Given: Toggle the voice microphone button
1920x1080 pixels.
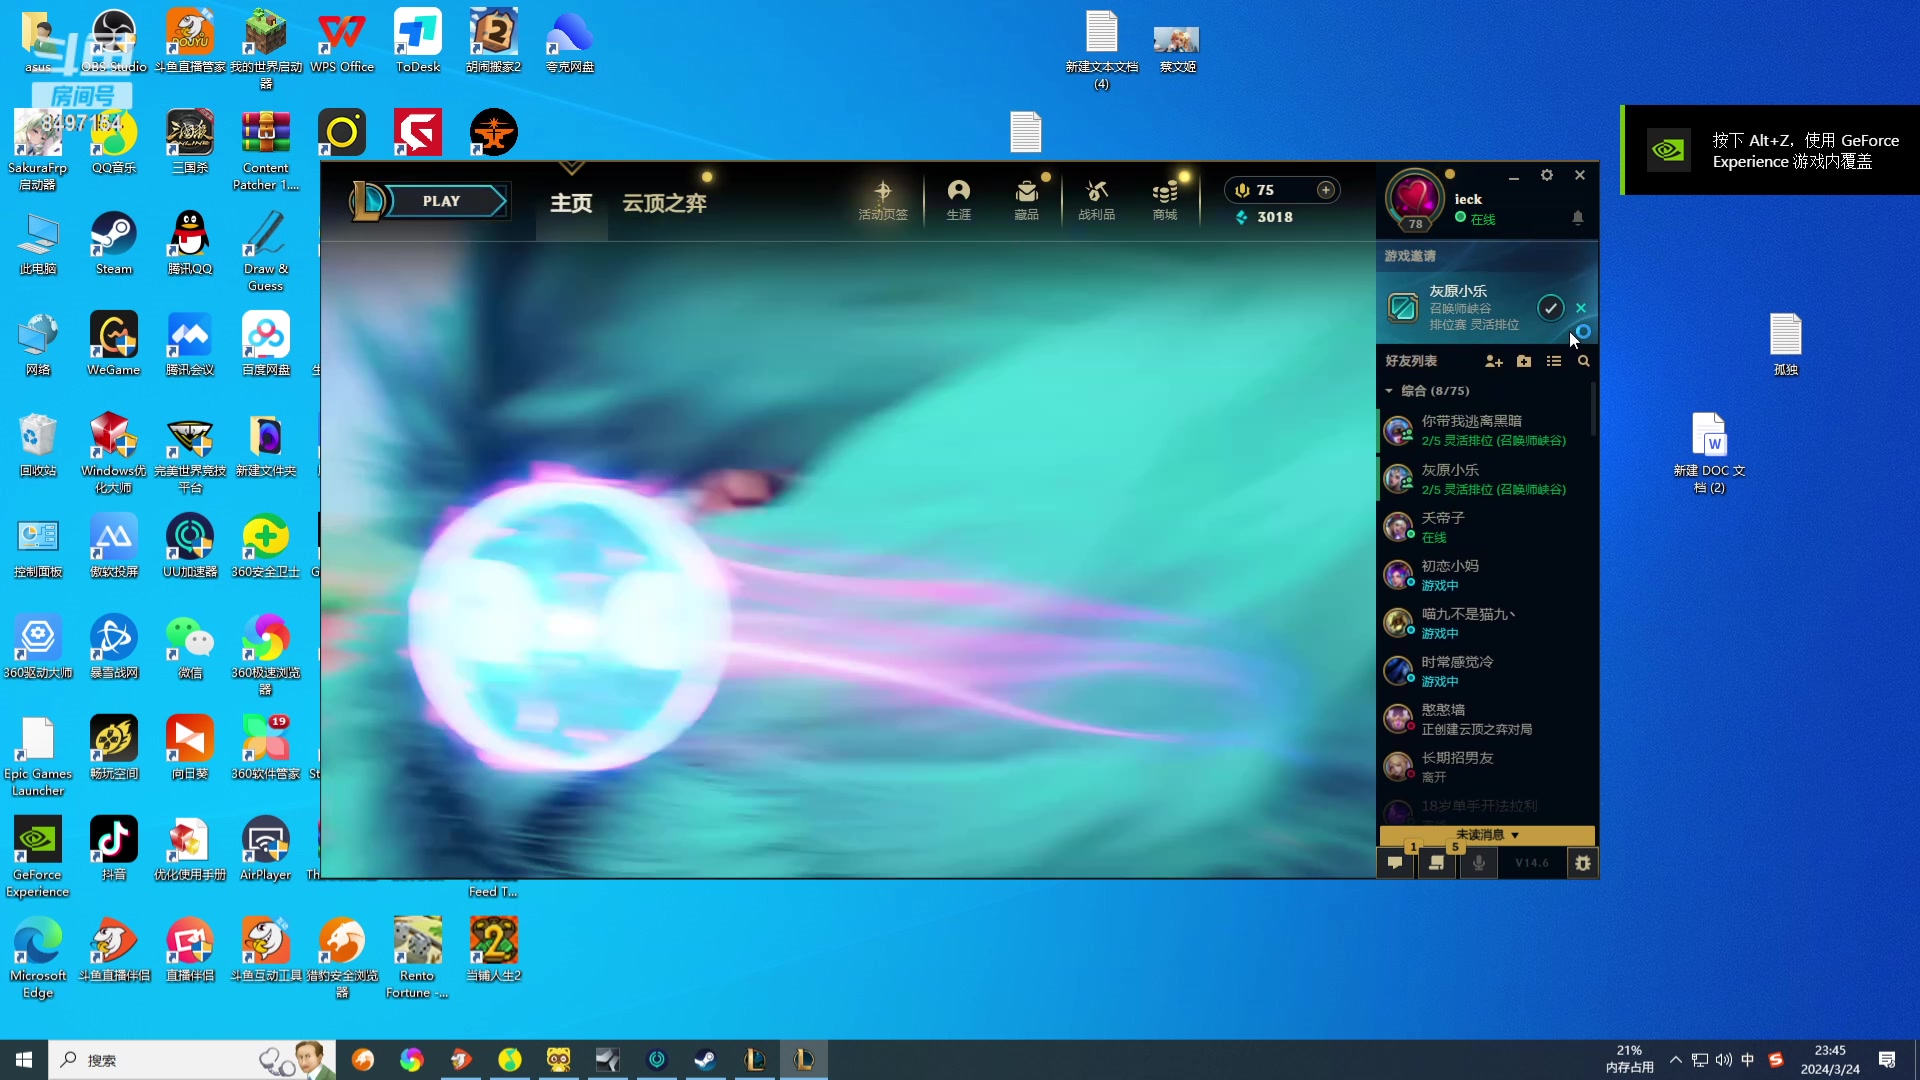Looking at the screenshot, I should 1479,863.
